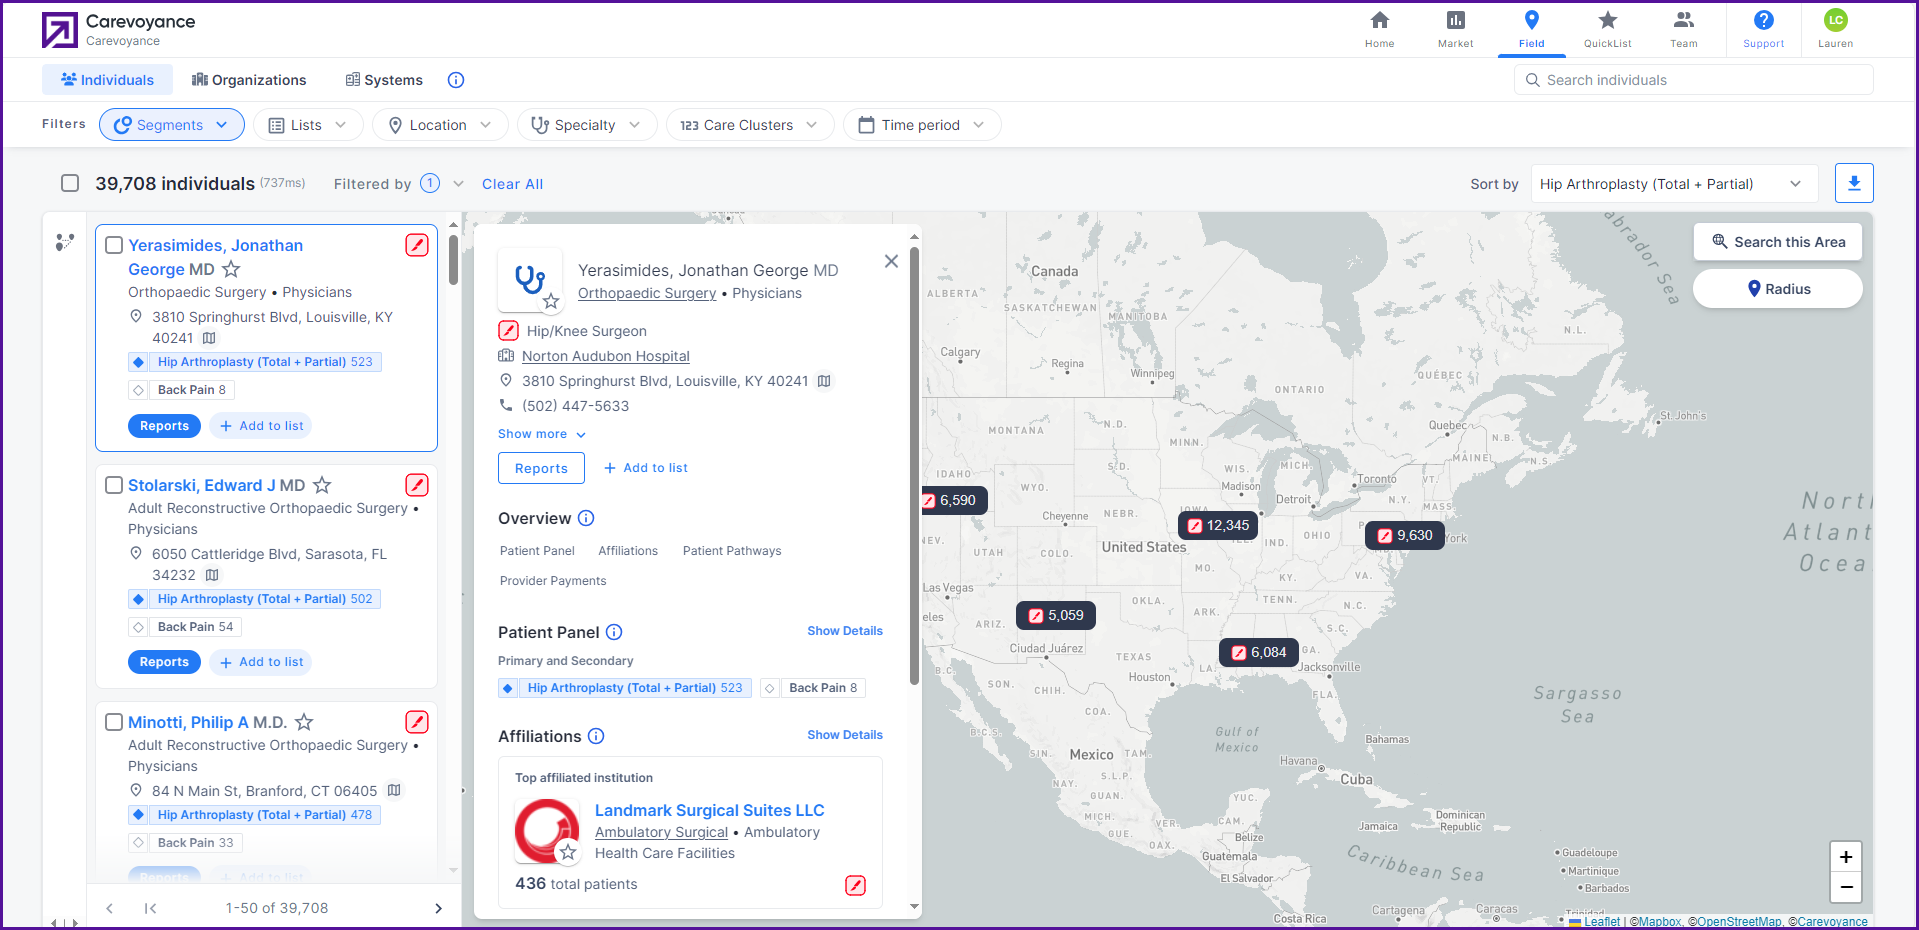Viewport: 1919px width, 930px height.
Task: Favorite Landmark Surgical Suites star
Action: [x=568, y=852]
